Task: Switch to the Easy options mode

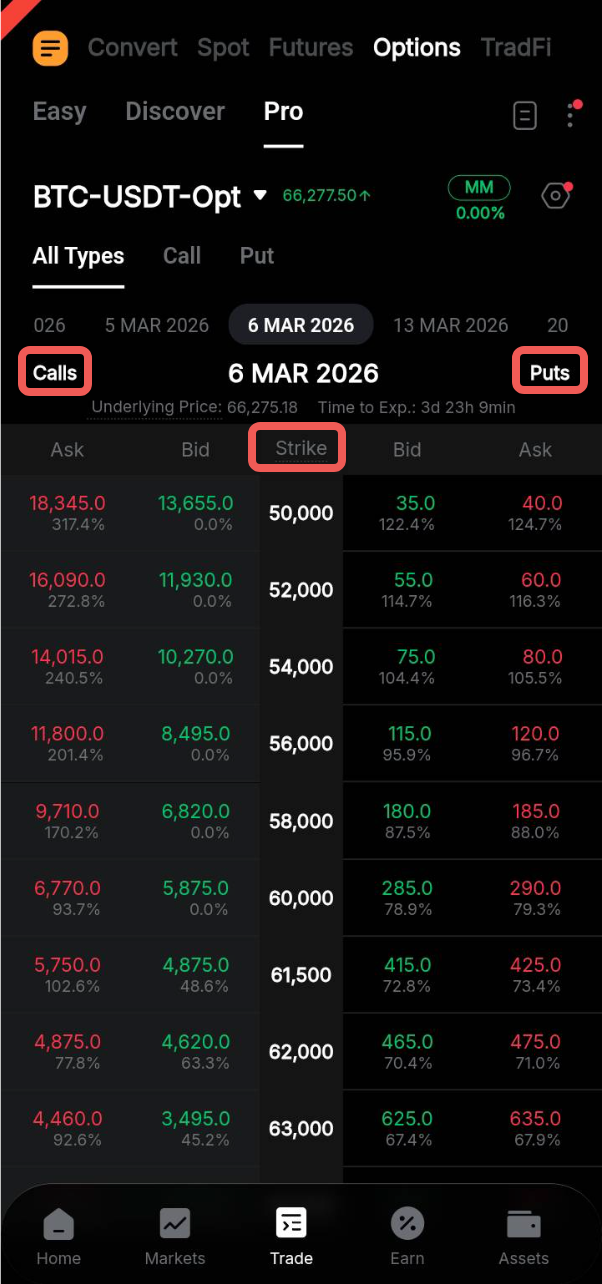Action: [59, 111]
